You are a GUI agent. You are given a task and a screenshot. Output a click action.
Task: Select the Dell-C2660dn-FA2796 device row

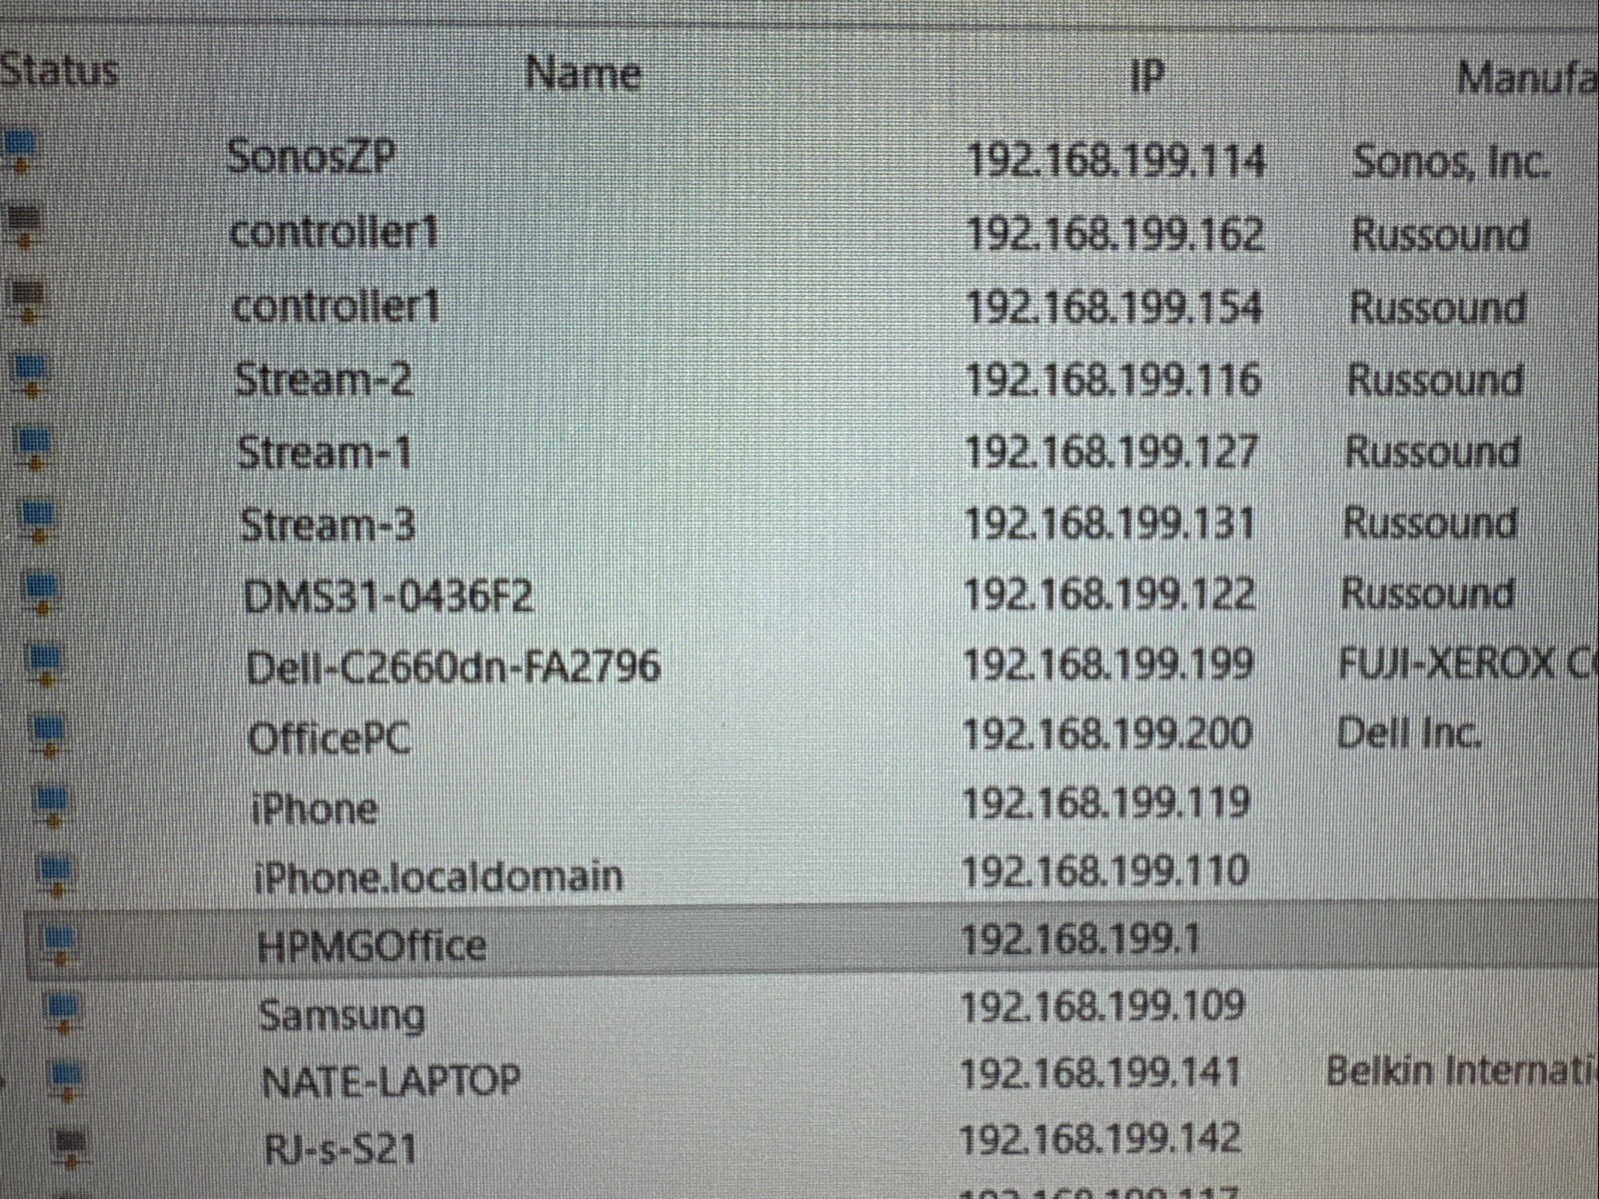(x=800, y=664)
